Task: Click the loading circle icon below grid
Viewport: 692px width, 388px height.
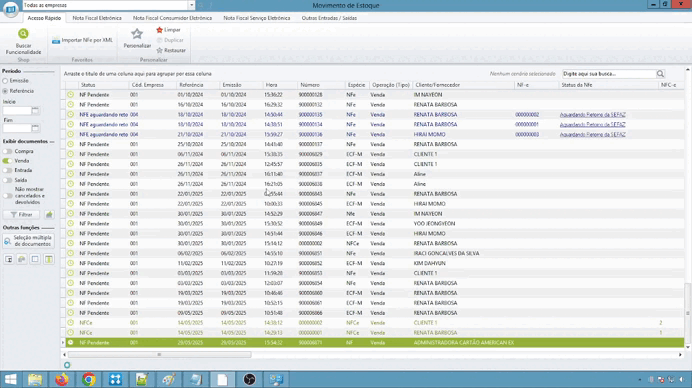Action: click(x=67, y=365)
